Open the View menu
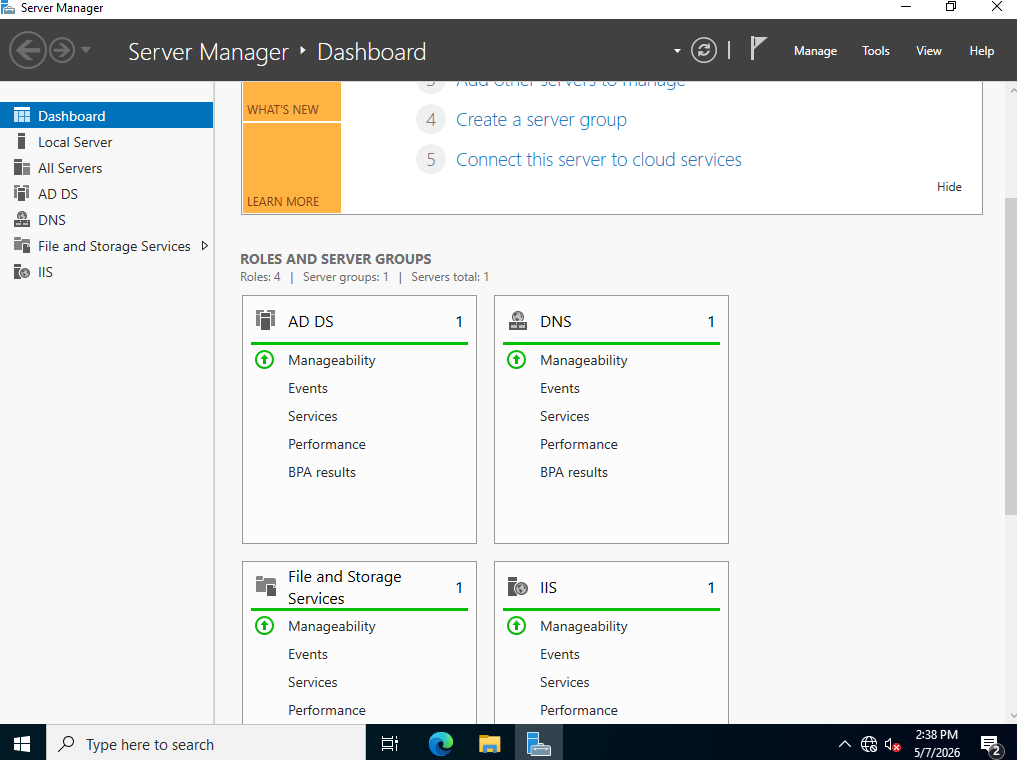The width and height of the screenshot is (1017, 760). click(x=928, y=51)
